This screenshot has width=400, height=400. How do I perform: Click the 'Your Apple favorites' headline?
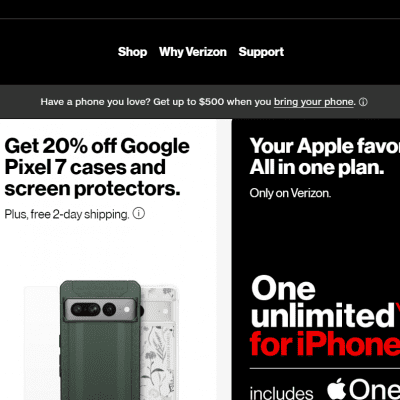tap(325, 146)
